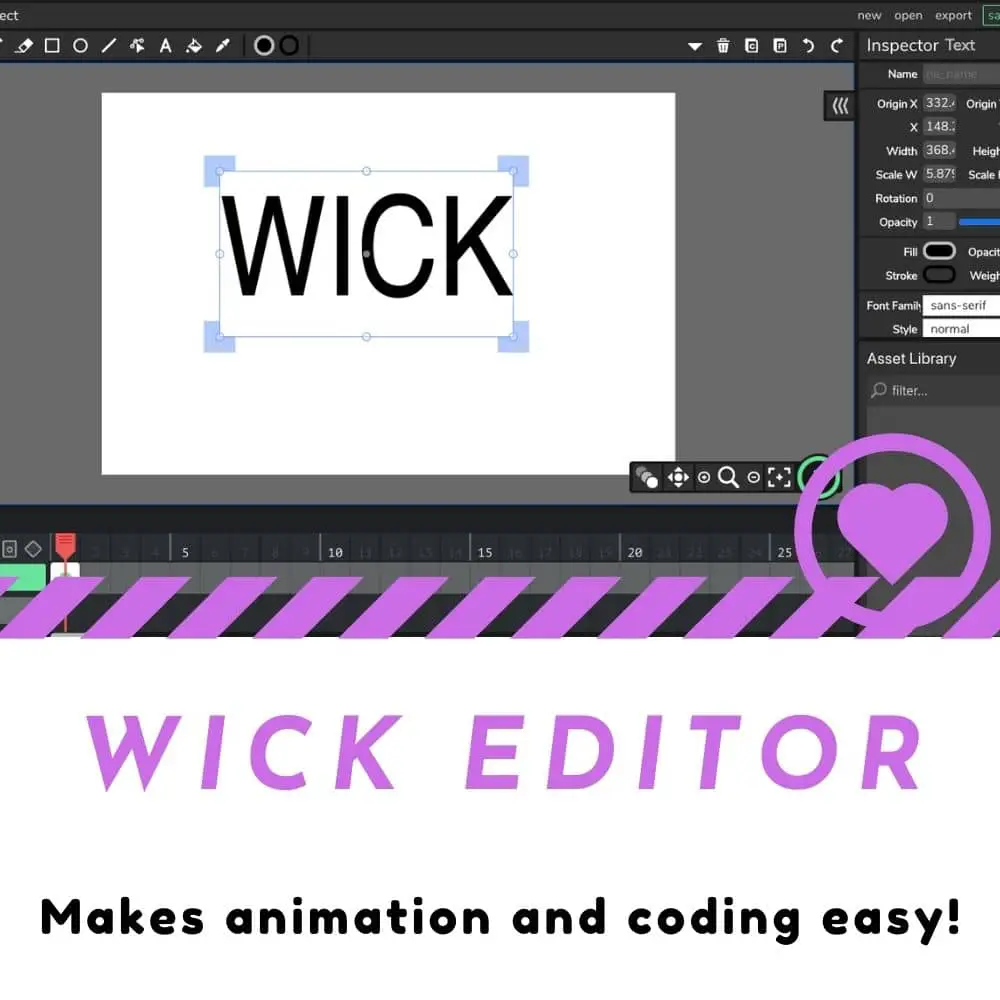Pick the Fill Bucket tool
The width and height of the screenshot is (1000, 1000).
(x=195, y=46)
